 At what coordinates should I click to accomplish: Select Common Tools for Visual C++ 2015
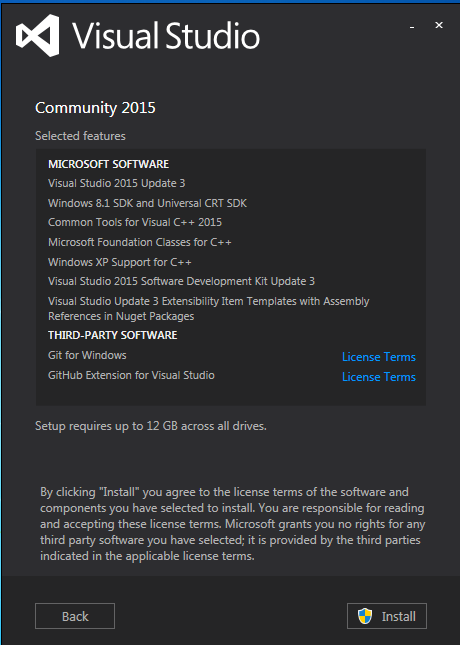[135, 222]
